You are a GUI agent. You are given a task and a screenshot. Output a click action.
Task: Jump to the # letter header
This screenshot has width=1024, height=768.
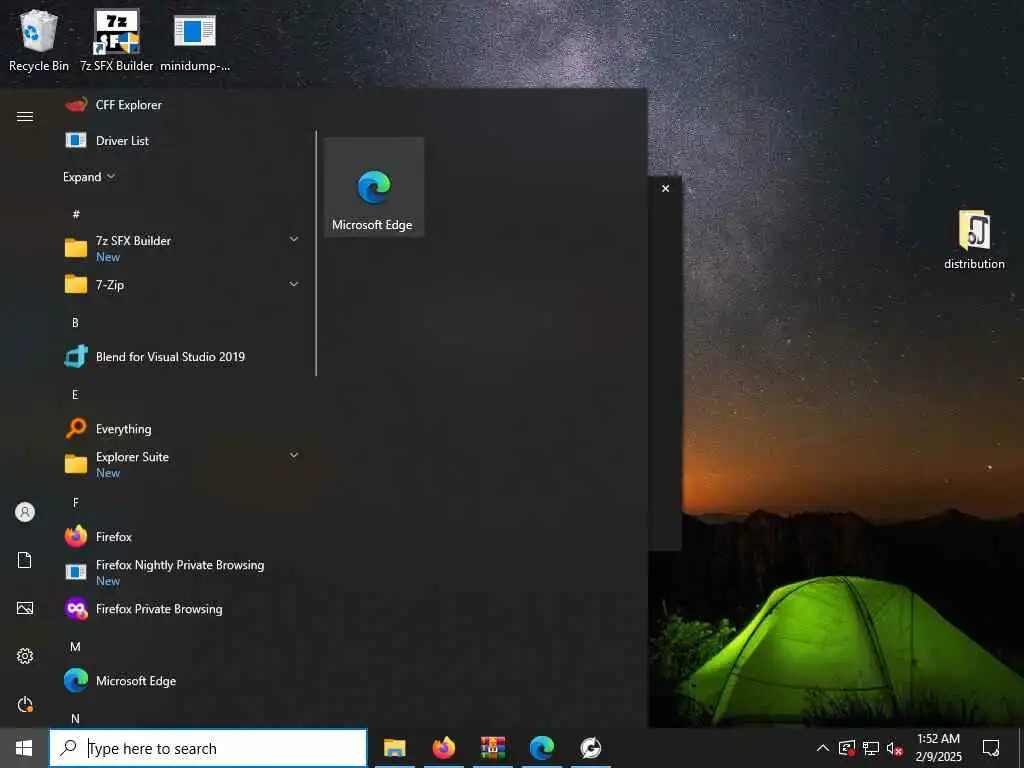(x=76, y=214)
